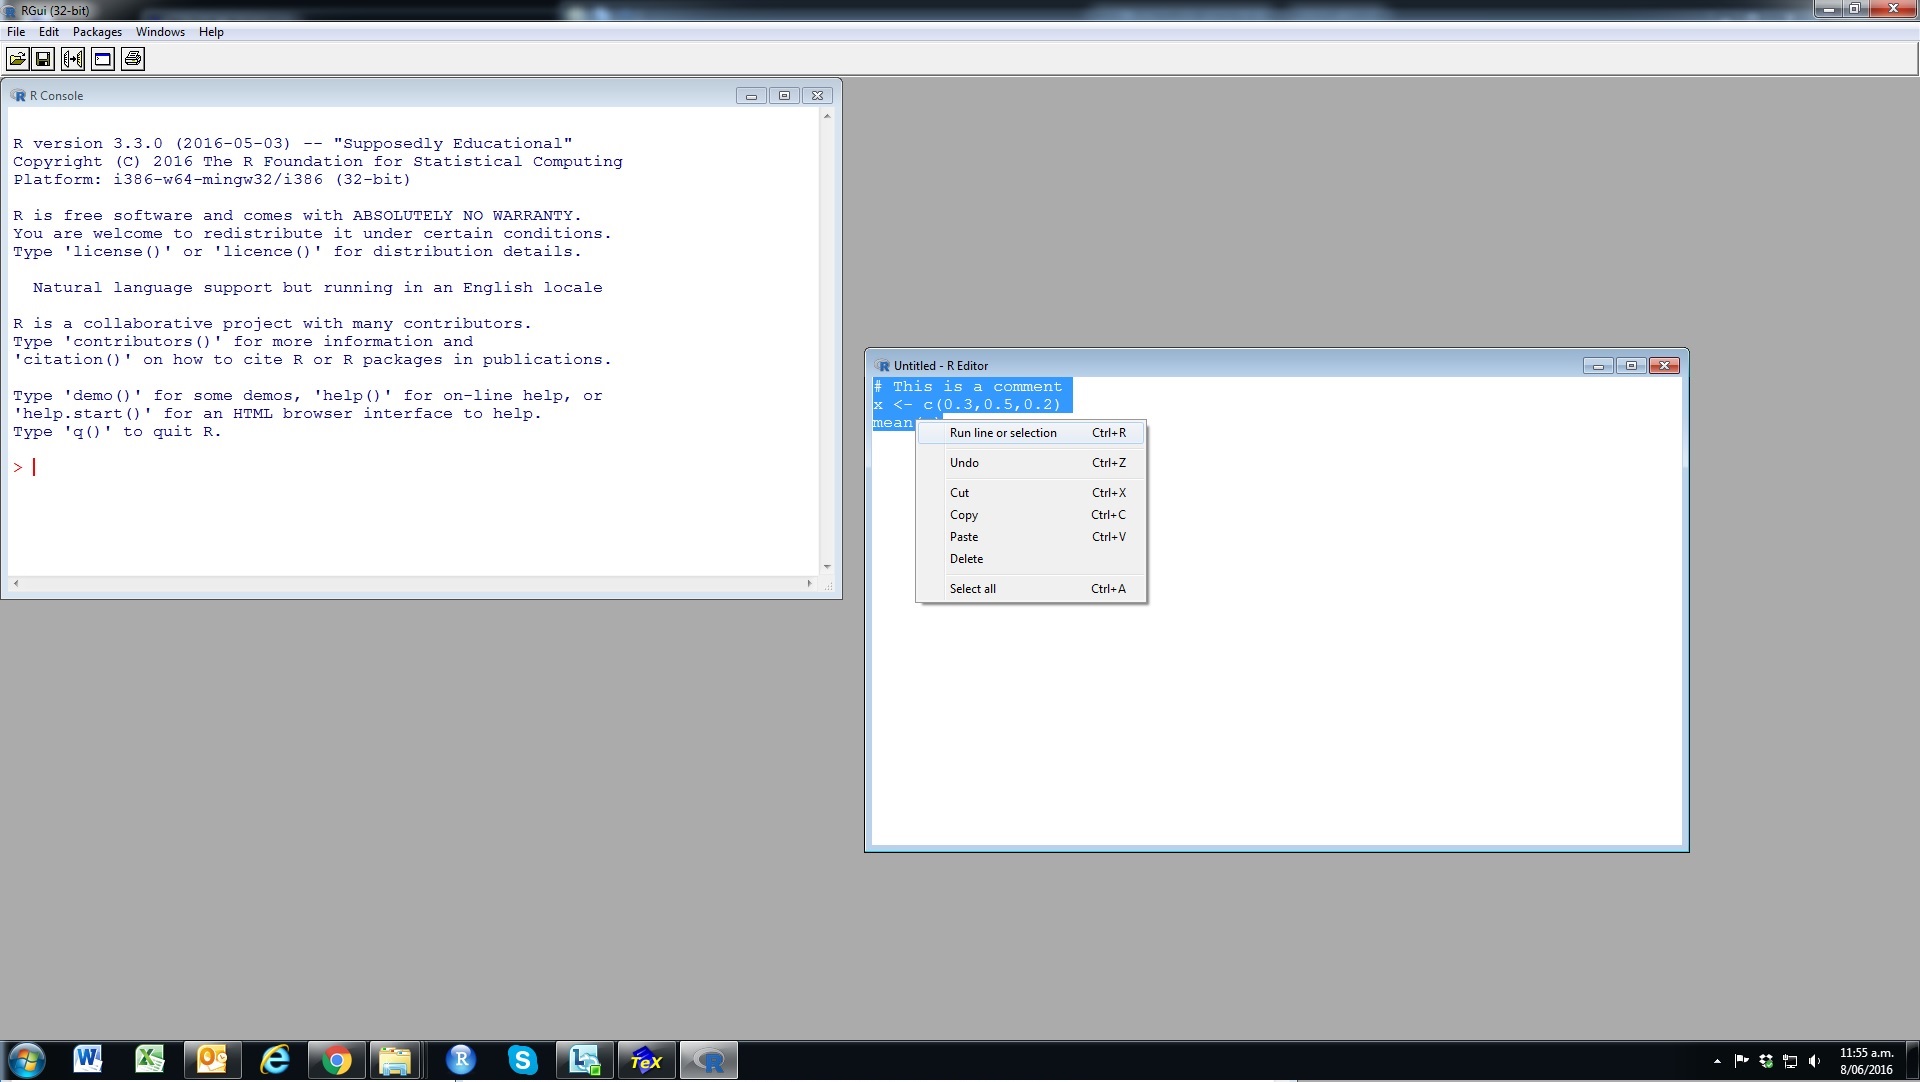Viewport: 1920px width, 1082px height.
Task: Run line or selection via toolbar icon
Action: point(73,59)
